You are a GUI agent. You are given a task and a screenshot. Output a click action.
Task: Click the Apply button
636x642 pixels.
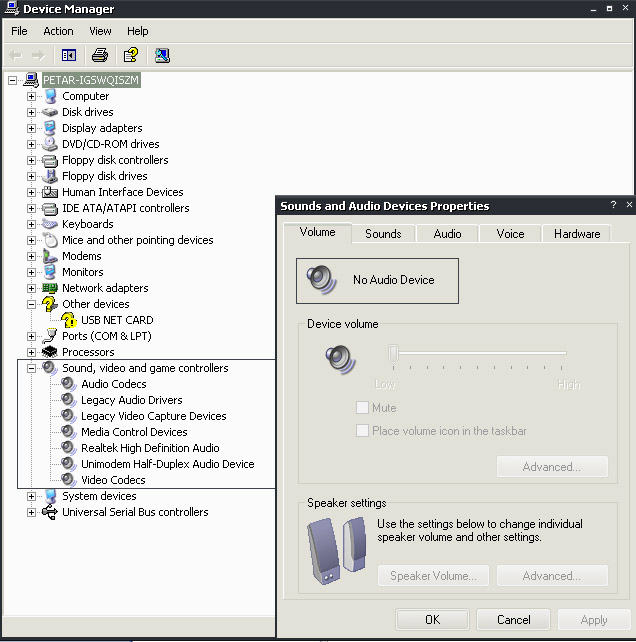pyautogui.click(x=594, y=619)
